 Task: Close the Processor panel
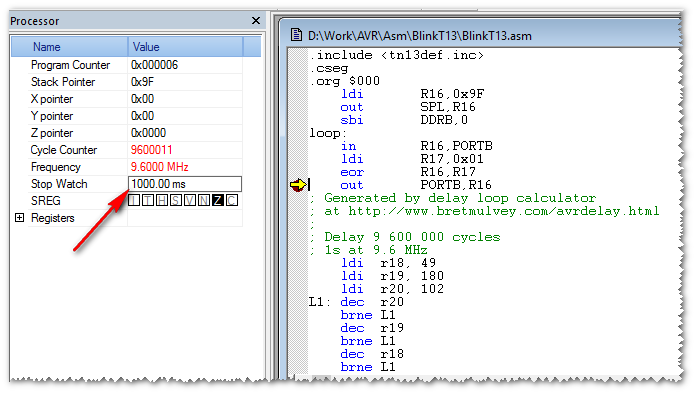coord(255,21)
